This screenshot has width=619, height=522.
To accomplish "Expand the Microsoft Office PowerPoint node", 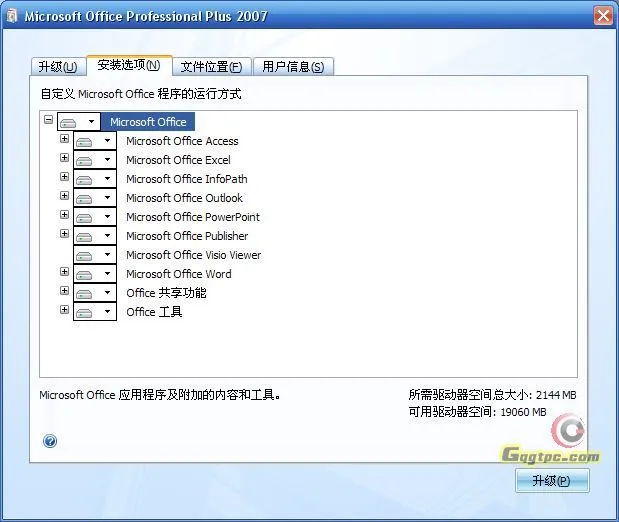I will pyautogui.click(x=64, y=214).
